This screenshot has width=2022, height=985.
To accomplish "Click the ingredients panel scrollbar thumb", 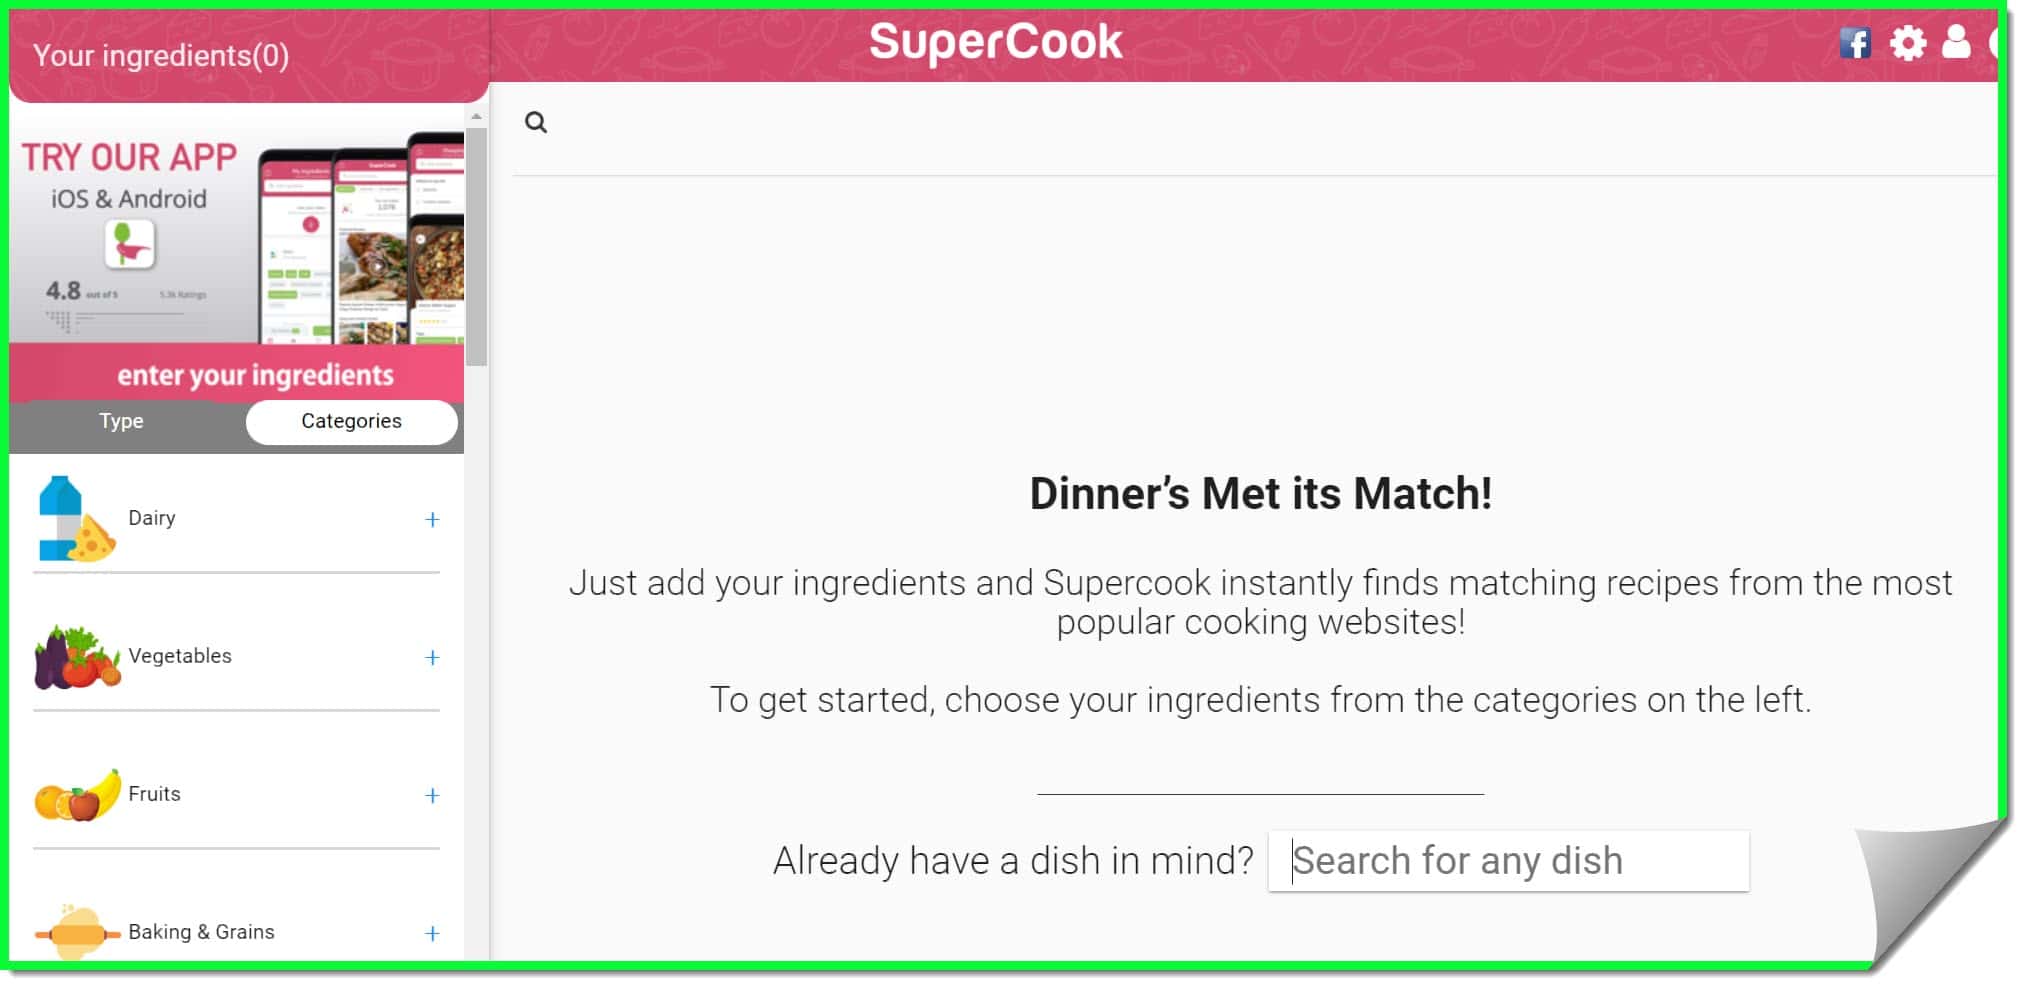I will [x=477, y=245].
